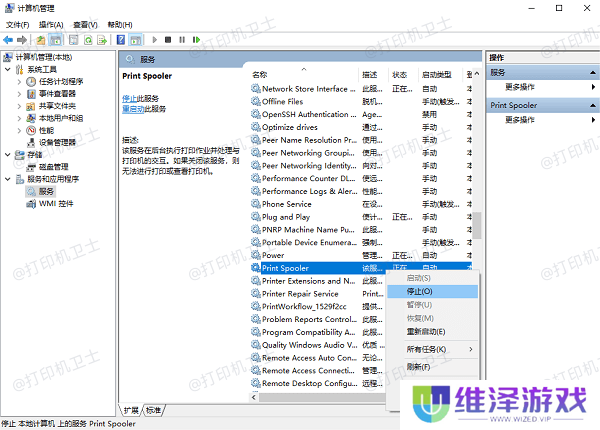Click the 重启动 service link
The image size is (600, 430).
[134, 108]
